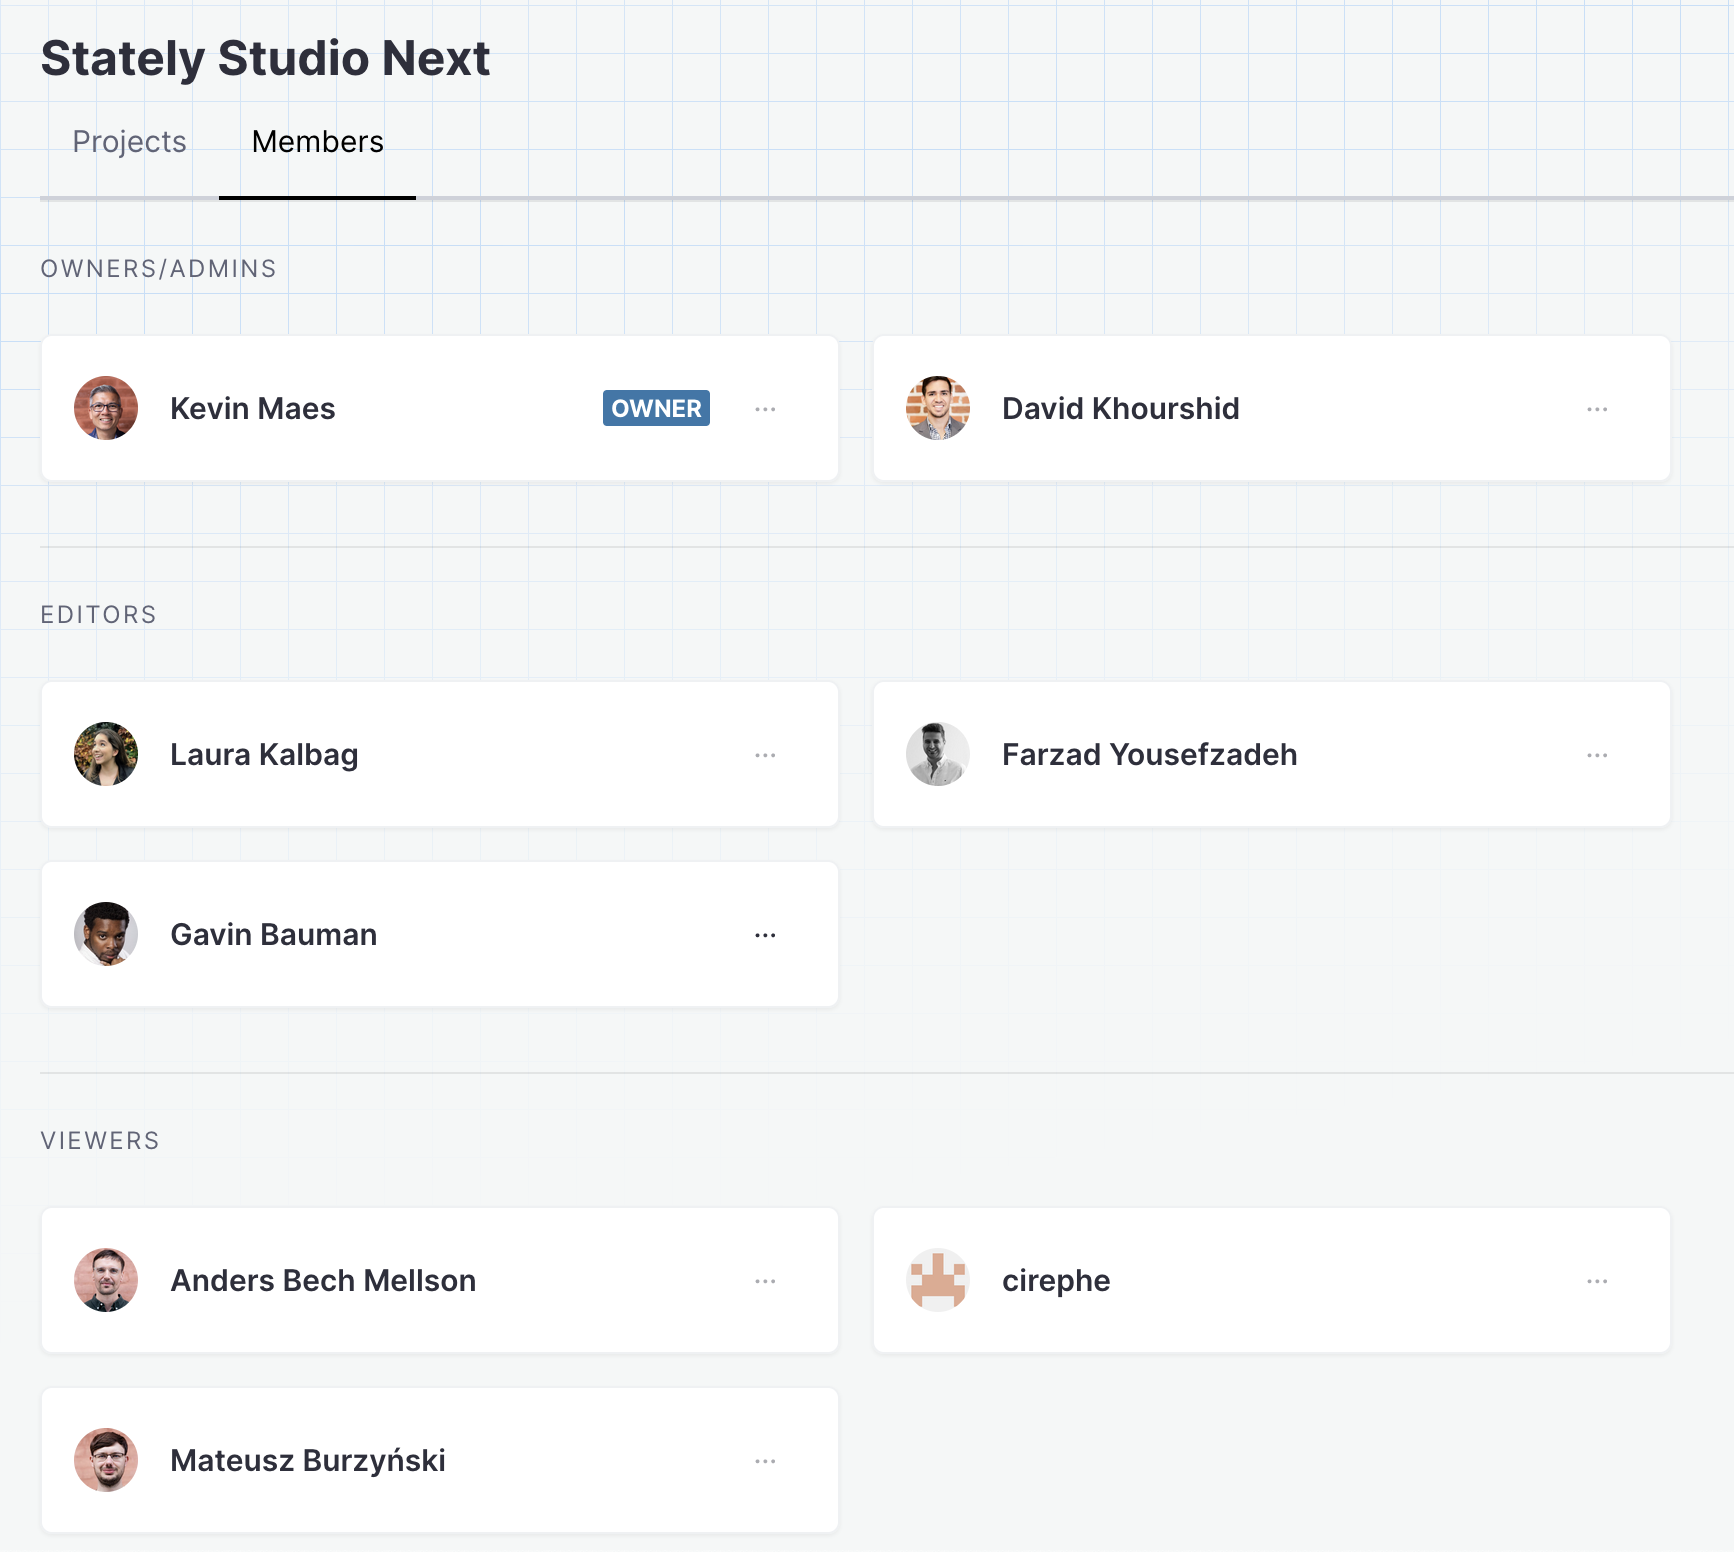The height and width of the screenshot is (1552, 1734).
Task: Open options menu for David Khourshid
Action: (x=1597, y=408)
